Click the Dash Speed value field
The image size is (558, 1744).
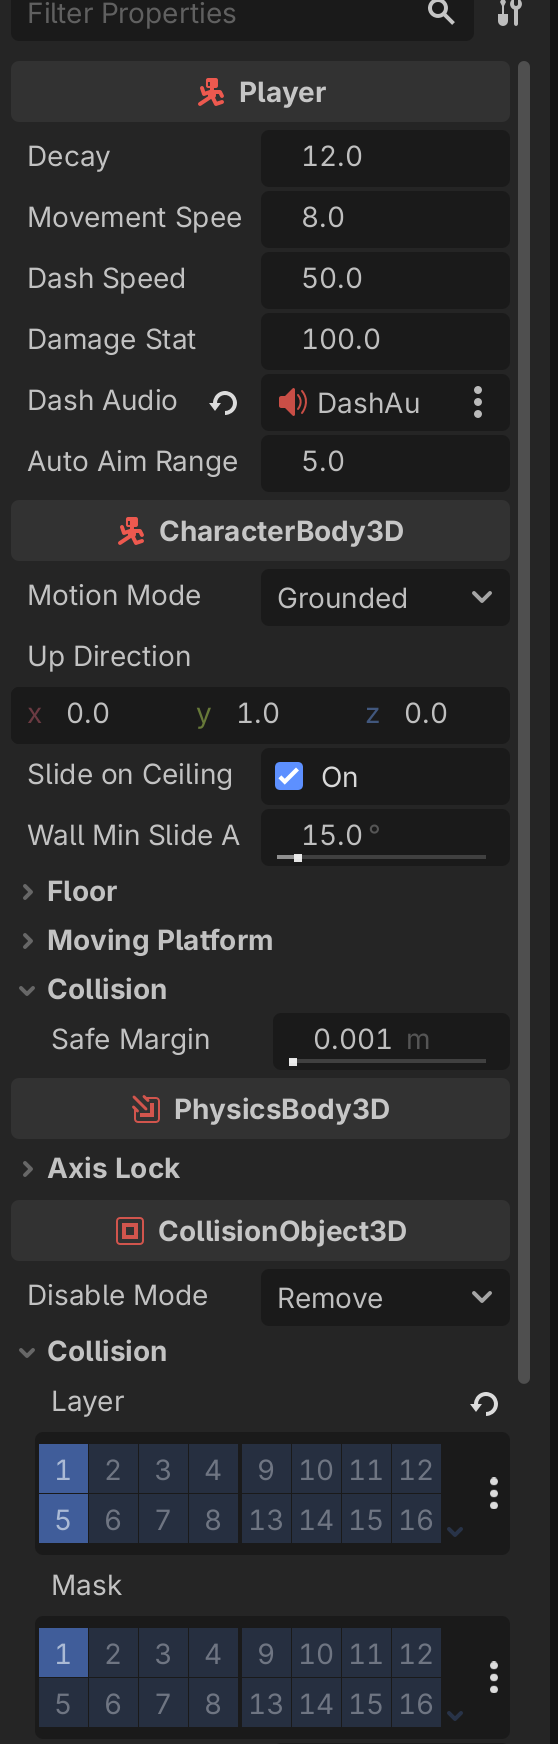pos(385,278)
